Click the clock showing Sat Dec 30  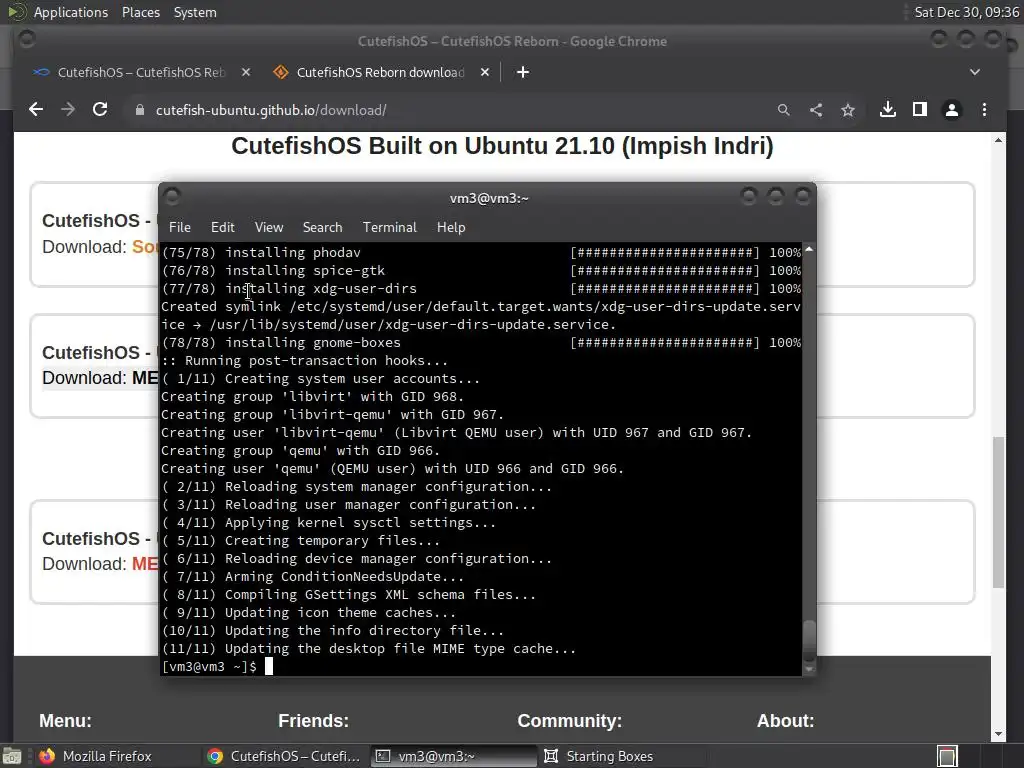coord(967,12)
